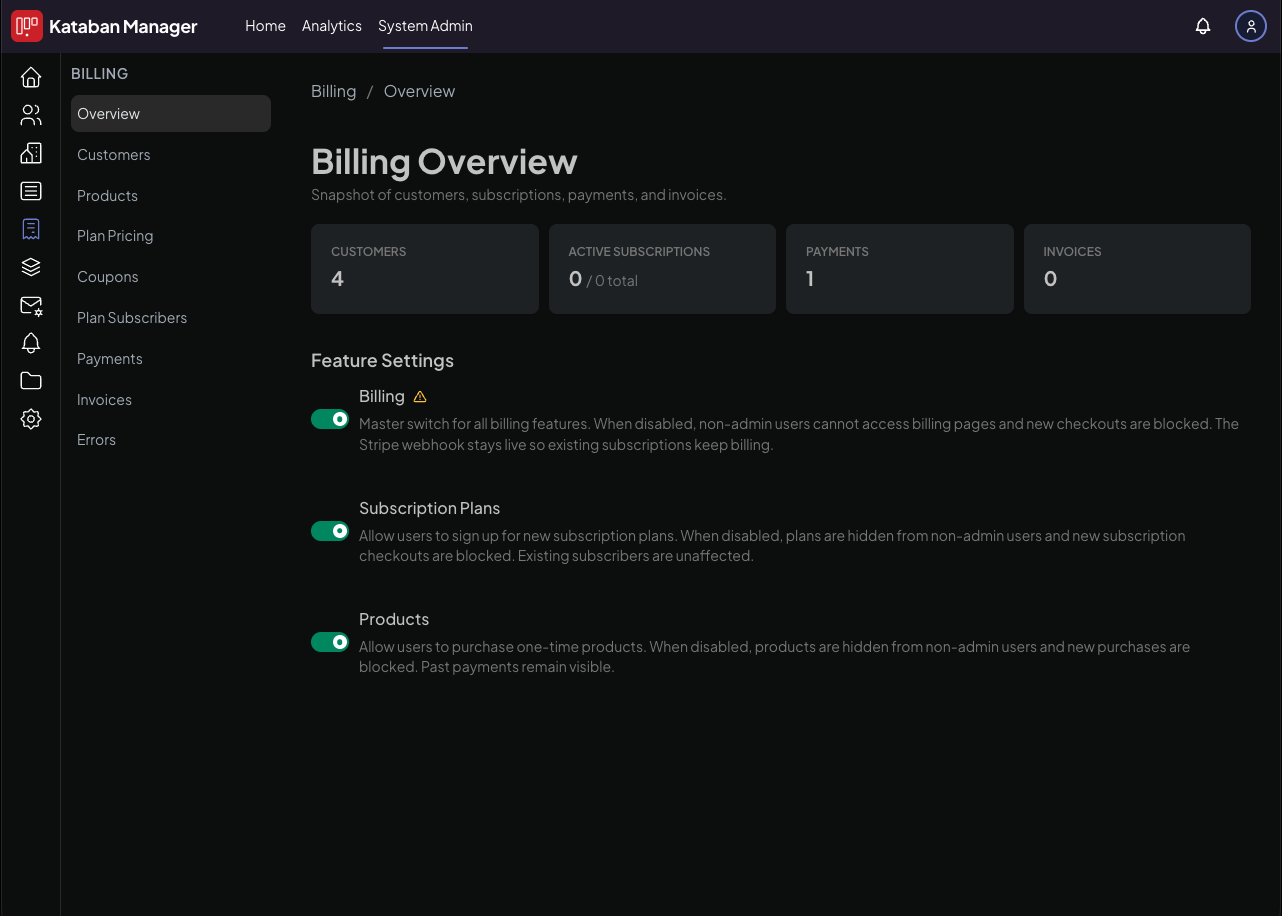Toggle the Billing master switch
Image resolution: width=1282 pixels, height=916 pixels.
[330, 419]
